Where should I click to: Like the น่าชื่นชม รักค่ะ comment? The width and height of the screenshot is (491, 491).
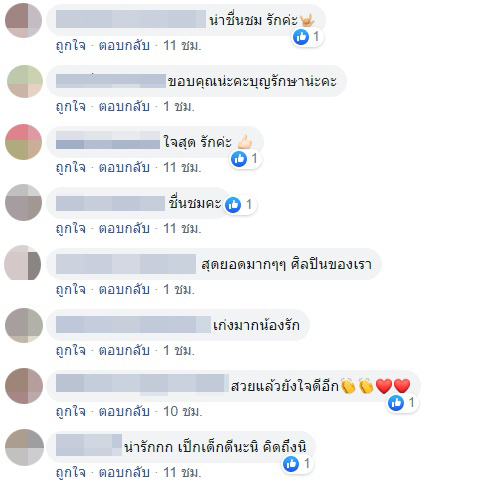tap(71, 46)
